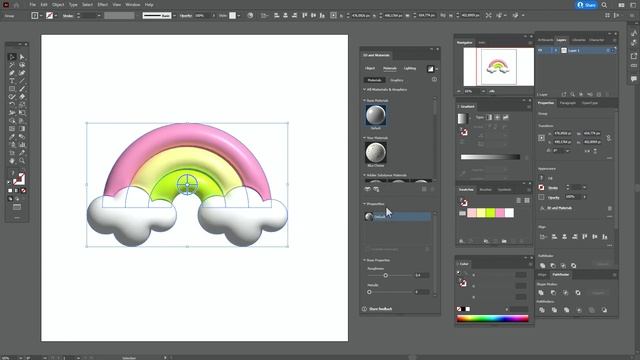The width and height of the screenshot is (640, 360).
Task: Click Divide in Pathfinders row
Action: 542,310
